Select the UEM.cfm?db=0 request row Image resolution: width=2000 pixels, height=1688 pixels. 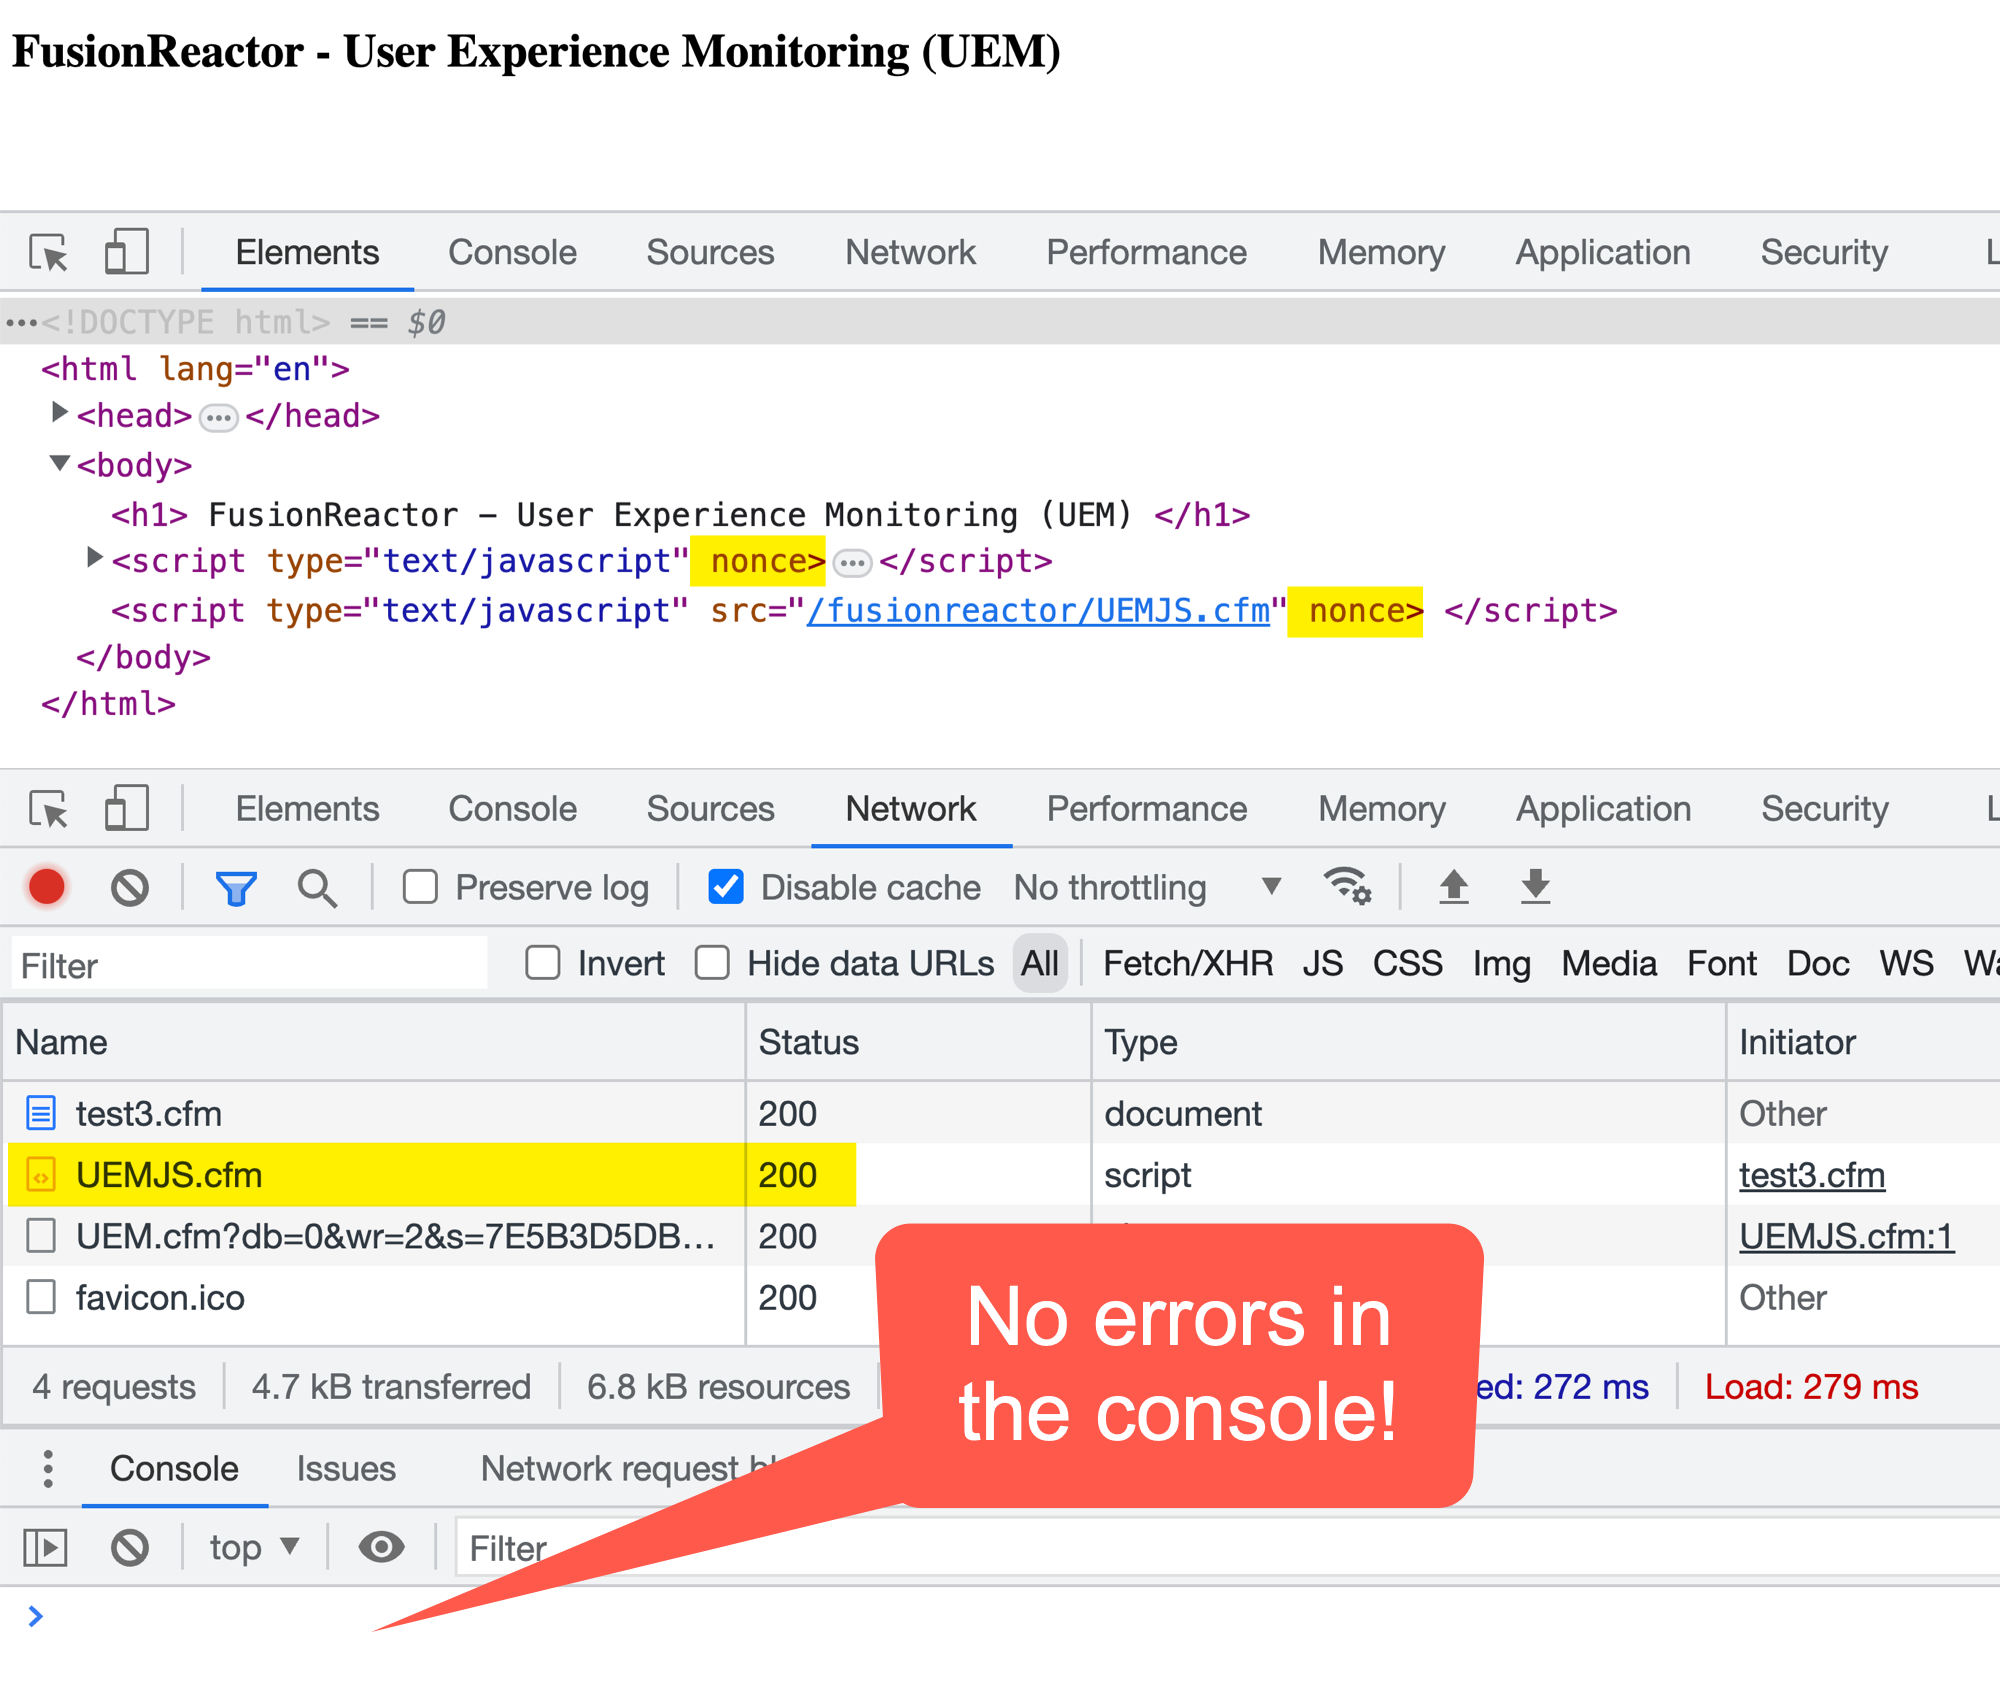click(x=1000, y=1236)
